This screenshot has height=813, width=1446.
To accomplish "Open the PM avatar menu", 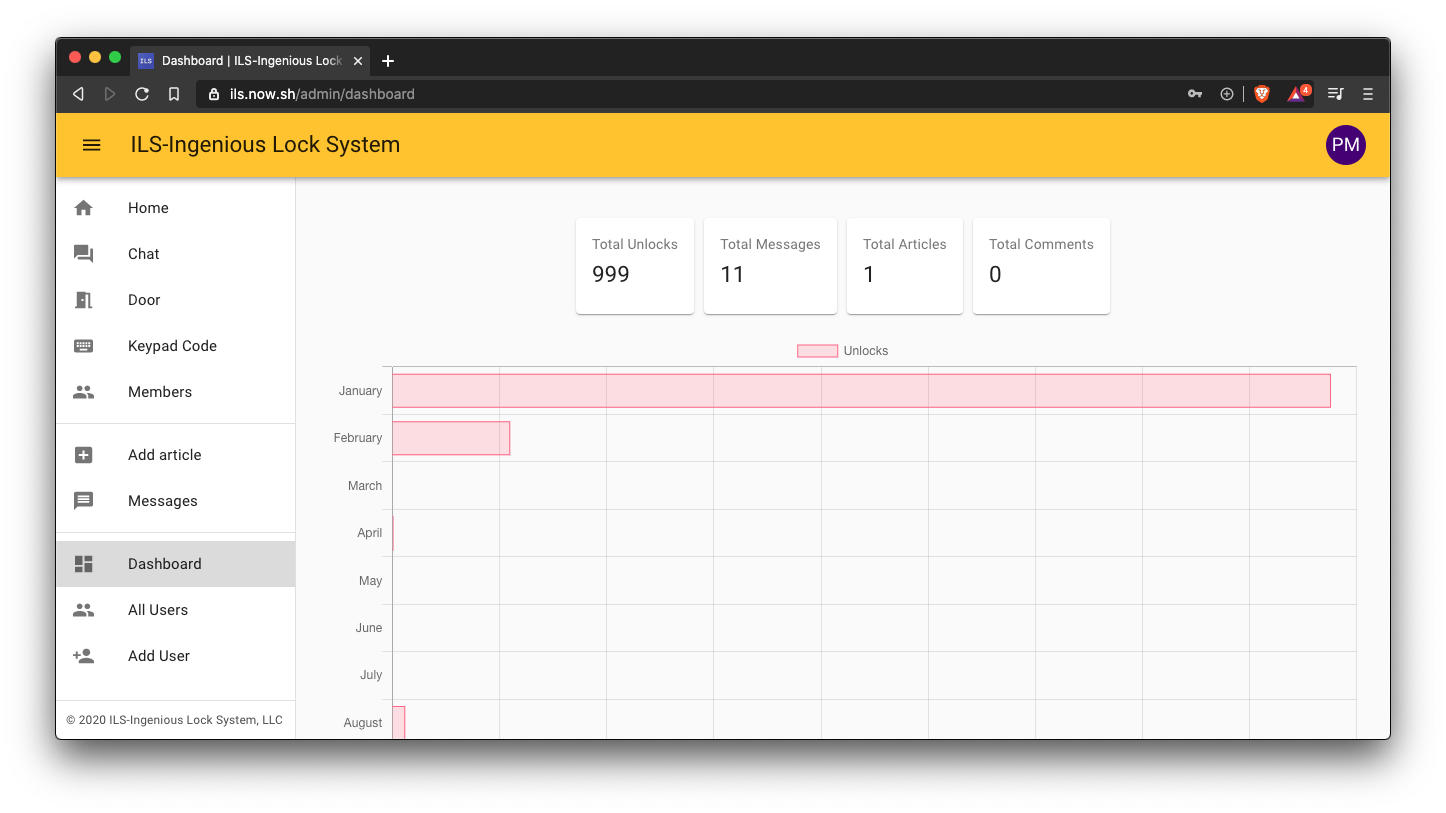I will pos(1345,145).
